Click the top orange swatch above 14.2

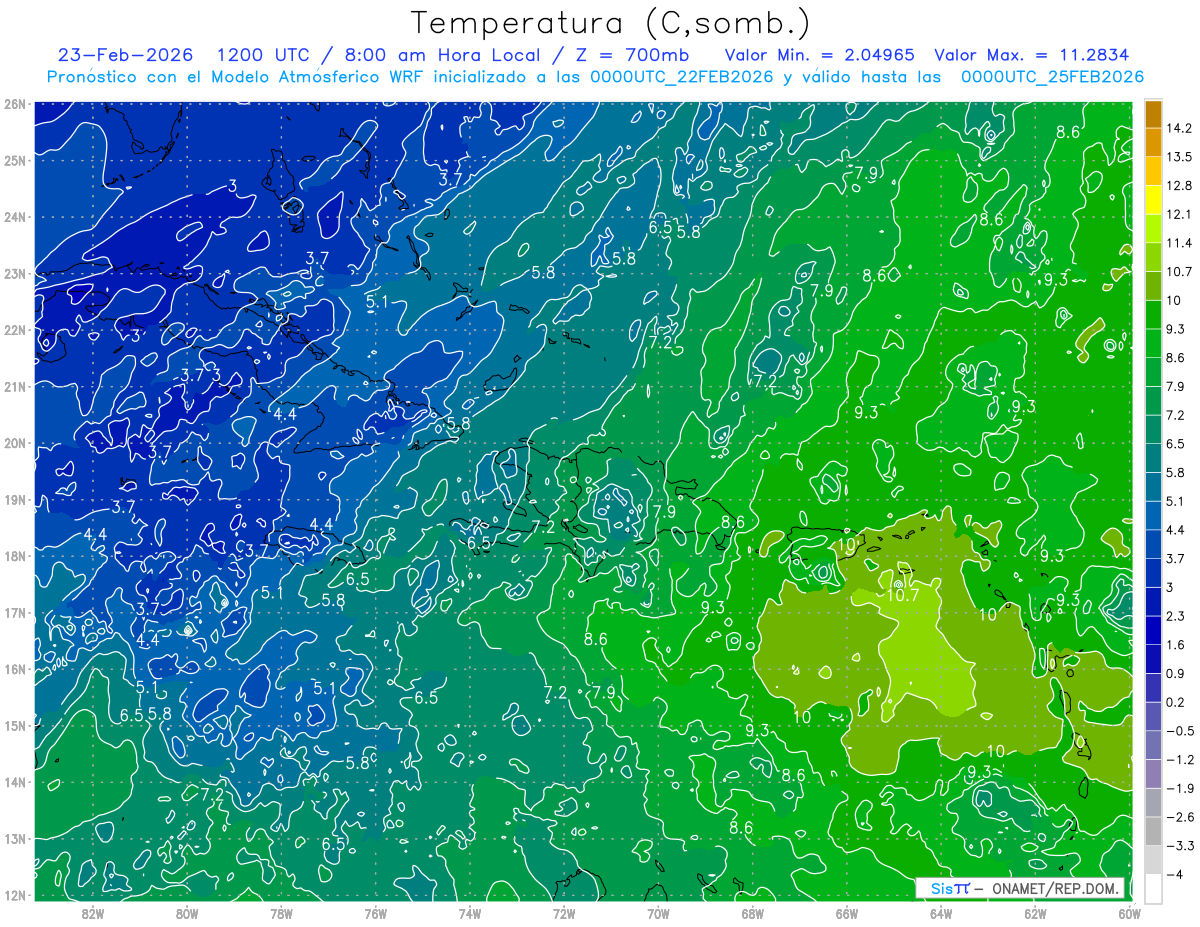click(1154, 113)
